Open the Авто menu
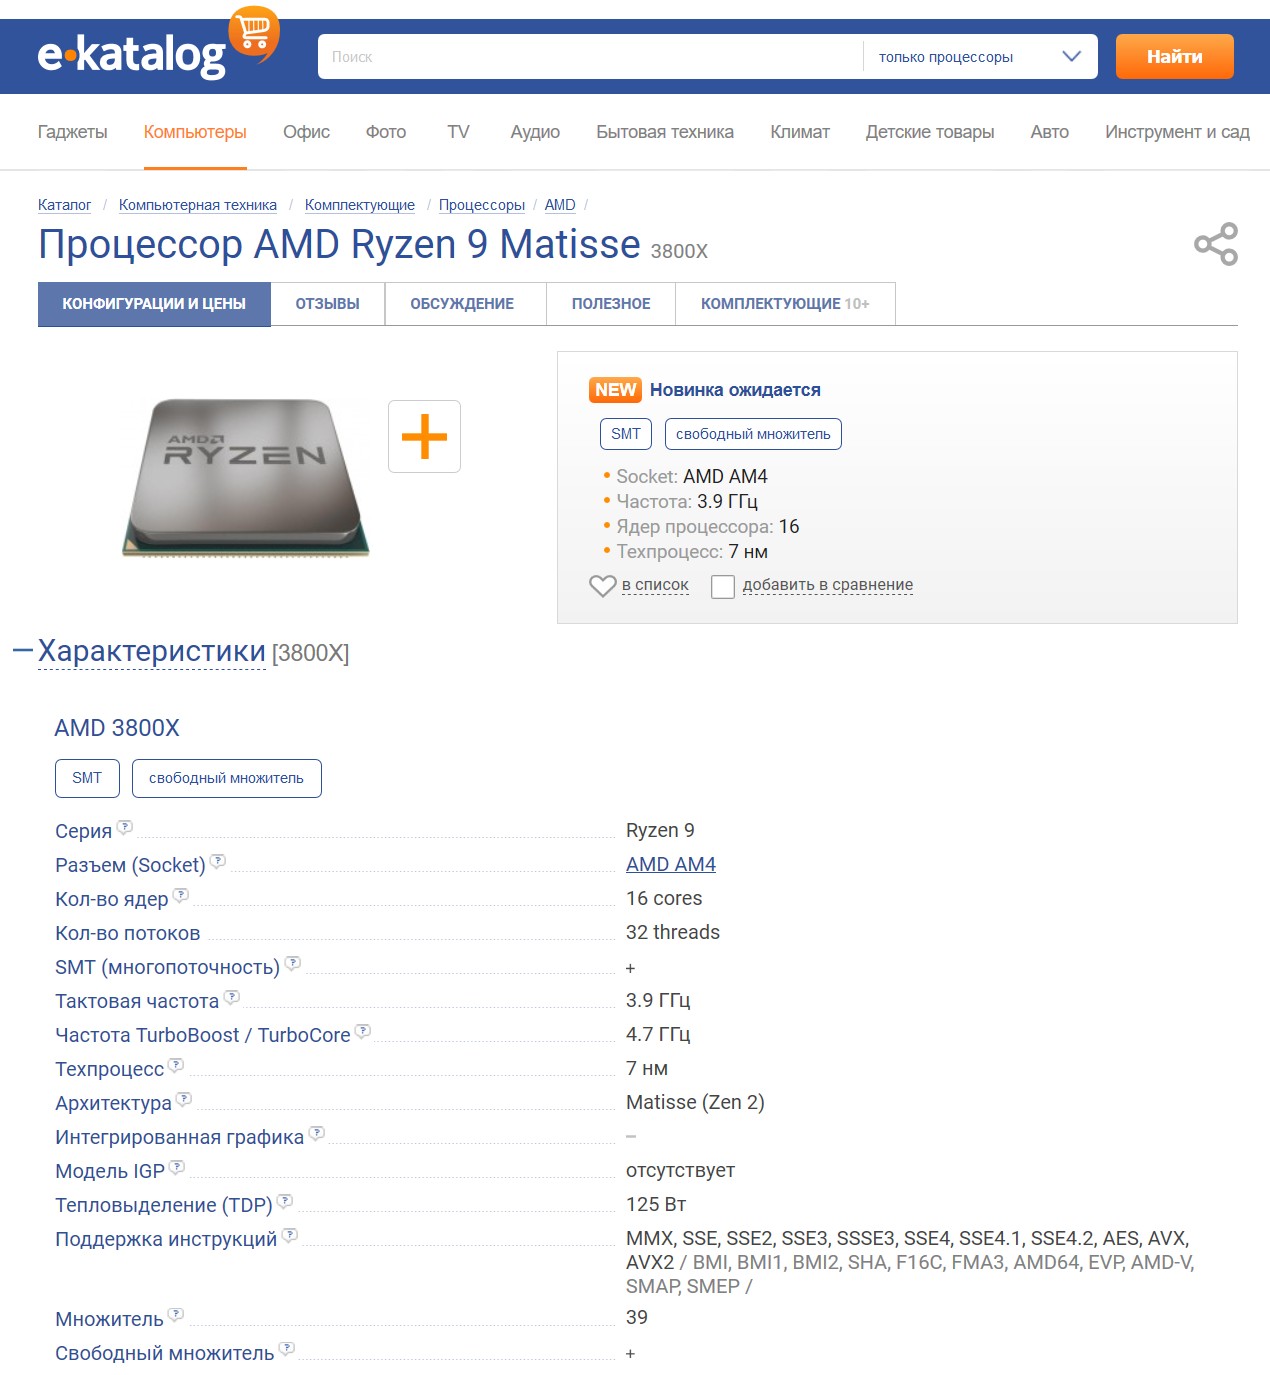Image resolution: width=1270 pixels, height=1375 pixels. (x=1050, y=132)
